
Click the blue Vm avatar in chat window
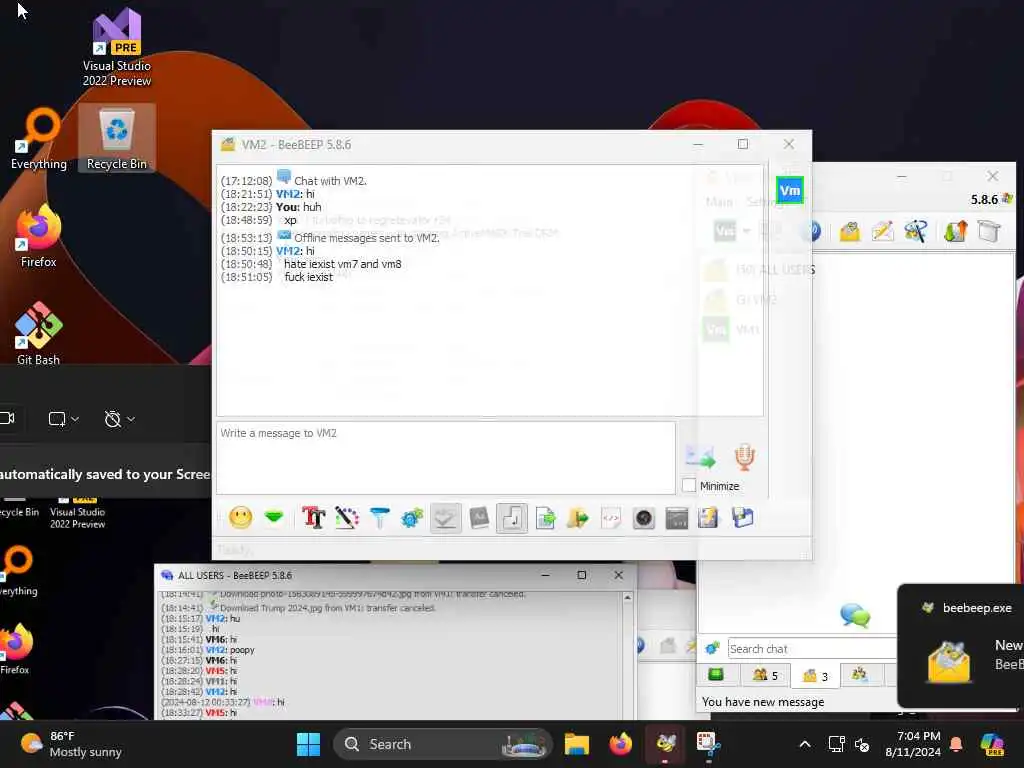790,191
